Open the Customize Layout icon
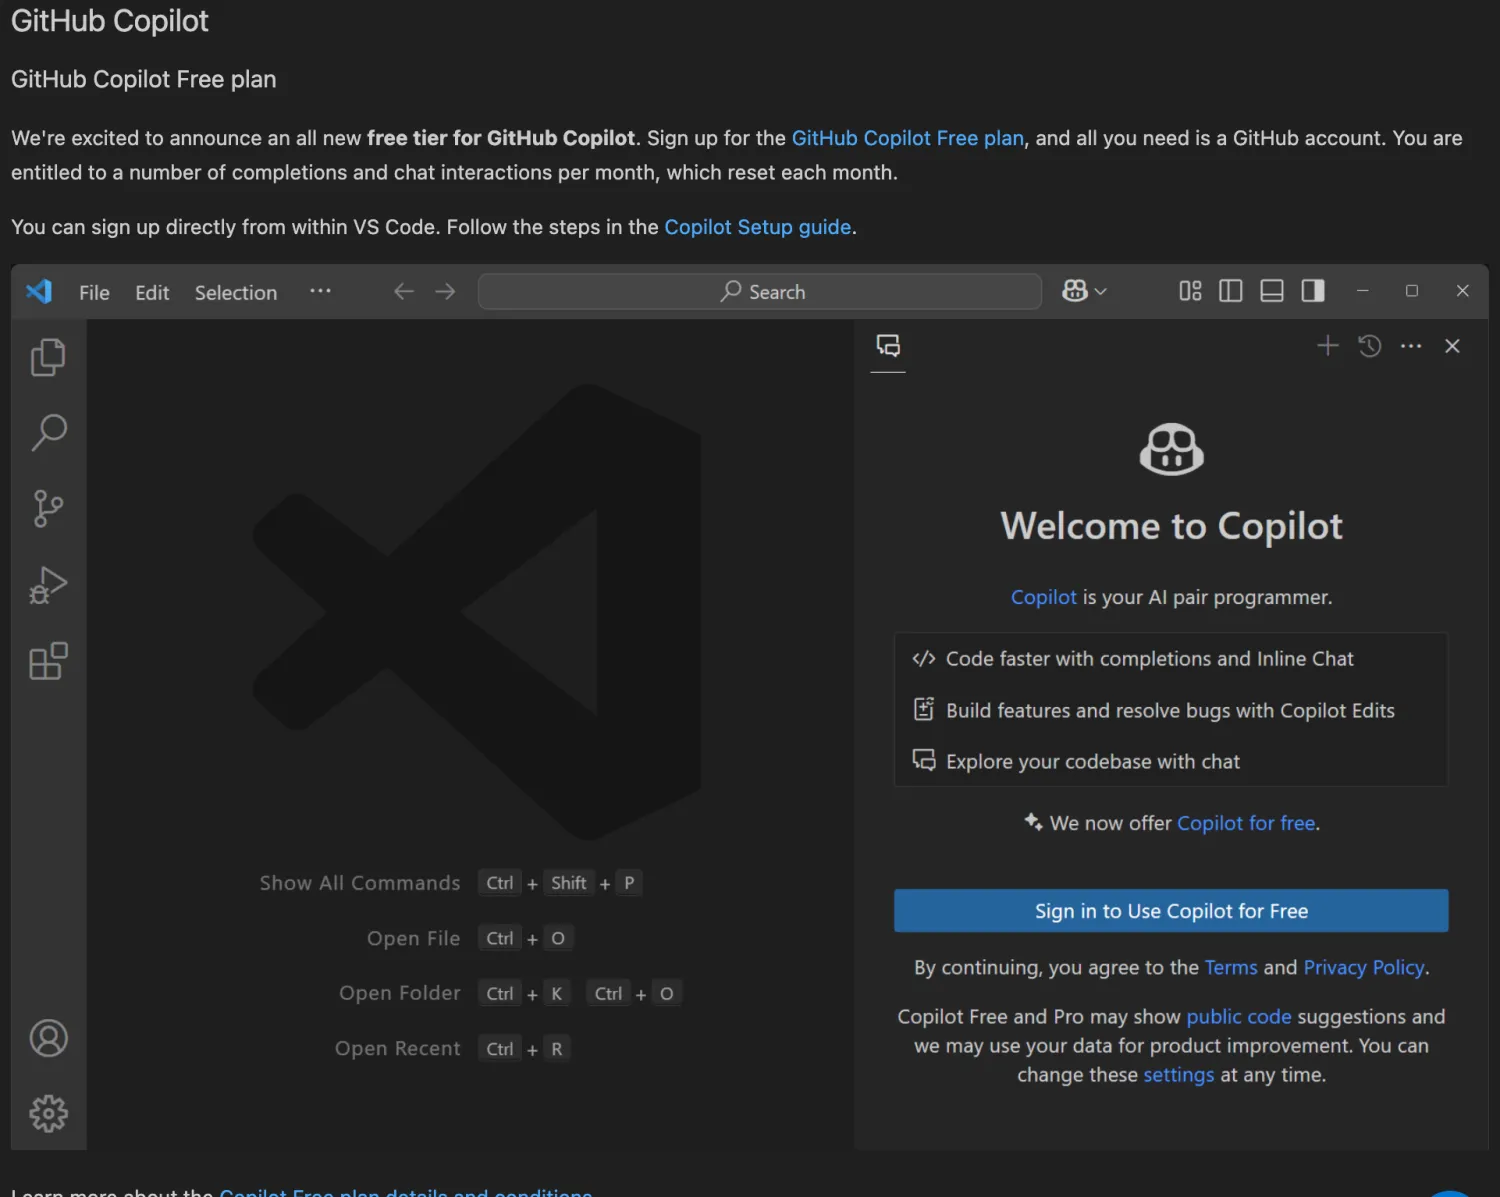1500x1197 pixels. pos(1190,291)
